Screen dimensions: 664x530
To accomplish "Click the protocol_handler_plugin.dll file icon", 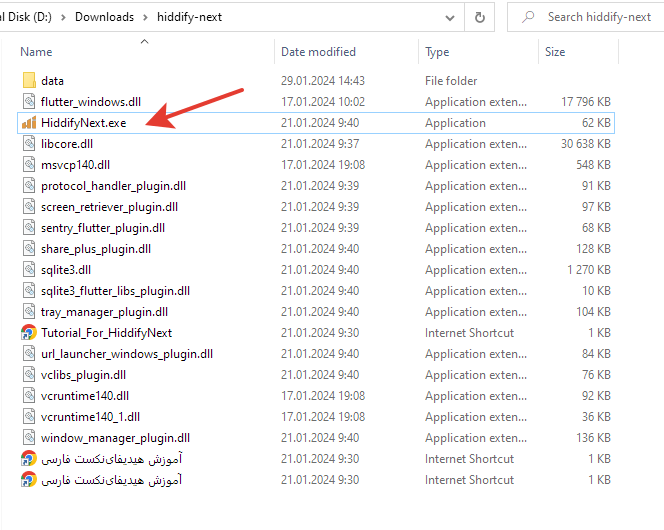I will 29,186.
